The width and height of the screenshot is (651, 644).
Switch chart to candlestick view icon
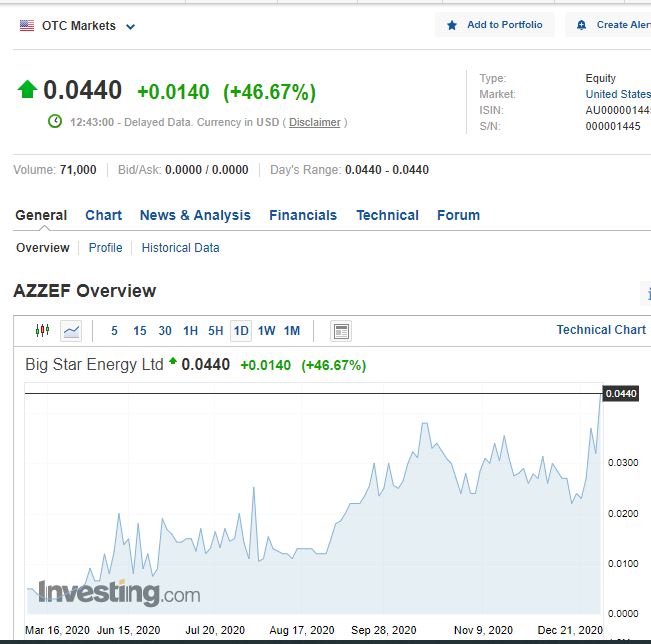pos(42,331)
